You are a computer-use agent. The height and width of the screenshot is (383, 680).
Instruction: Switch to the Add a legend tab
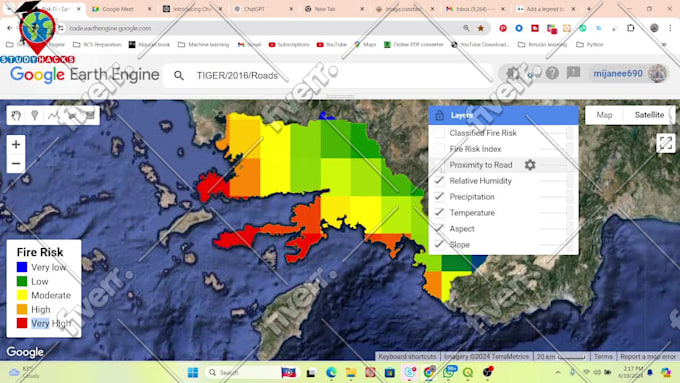pyautogui.click(x=546, y=9)
